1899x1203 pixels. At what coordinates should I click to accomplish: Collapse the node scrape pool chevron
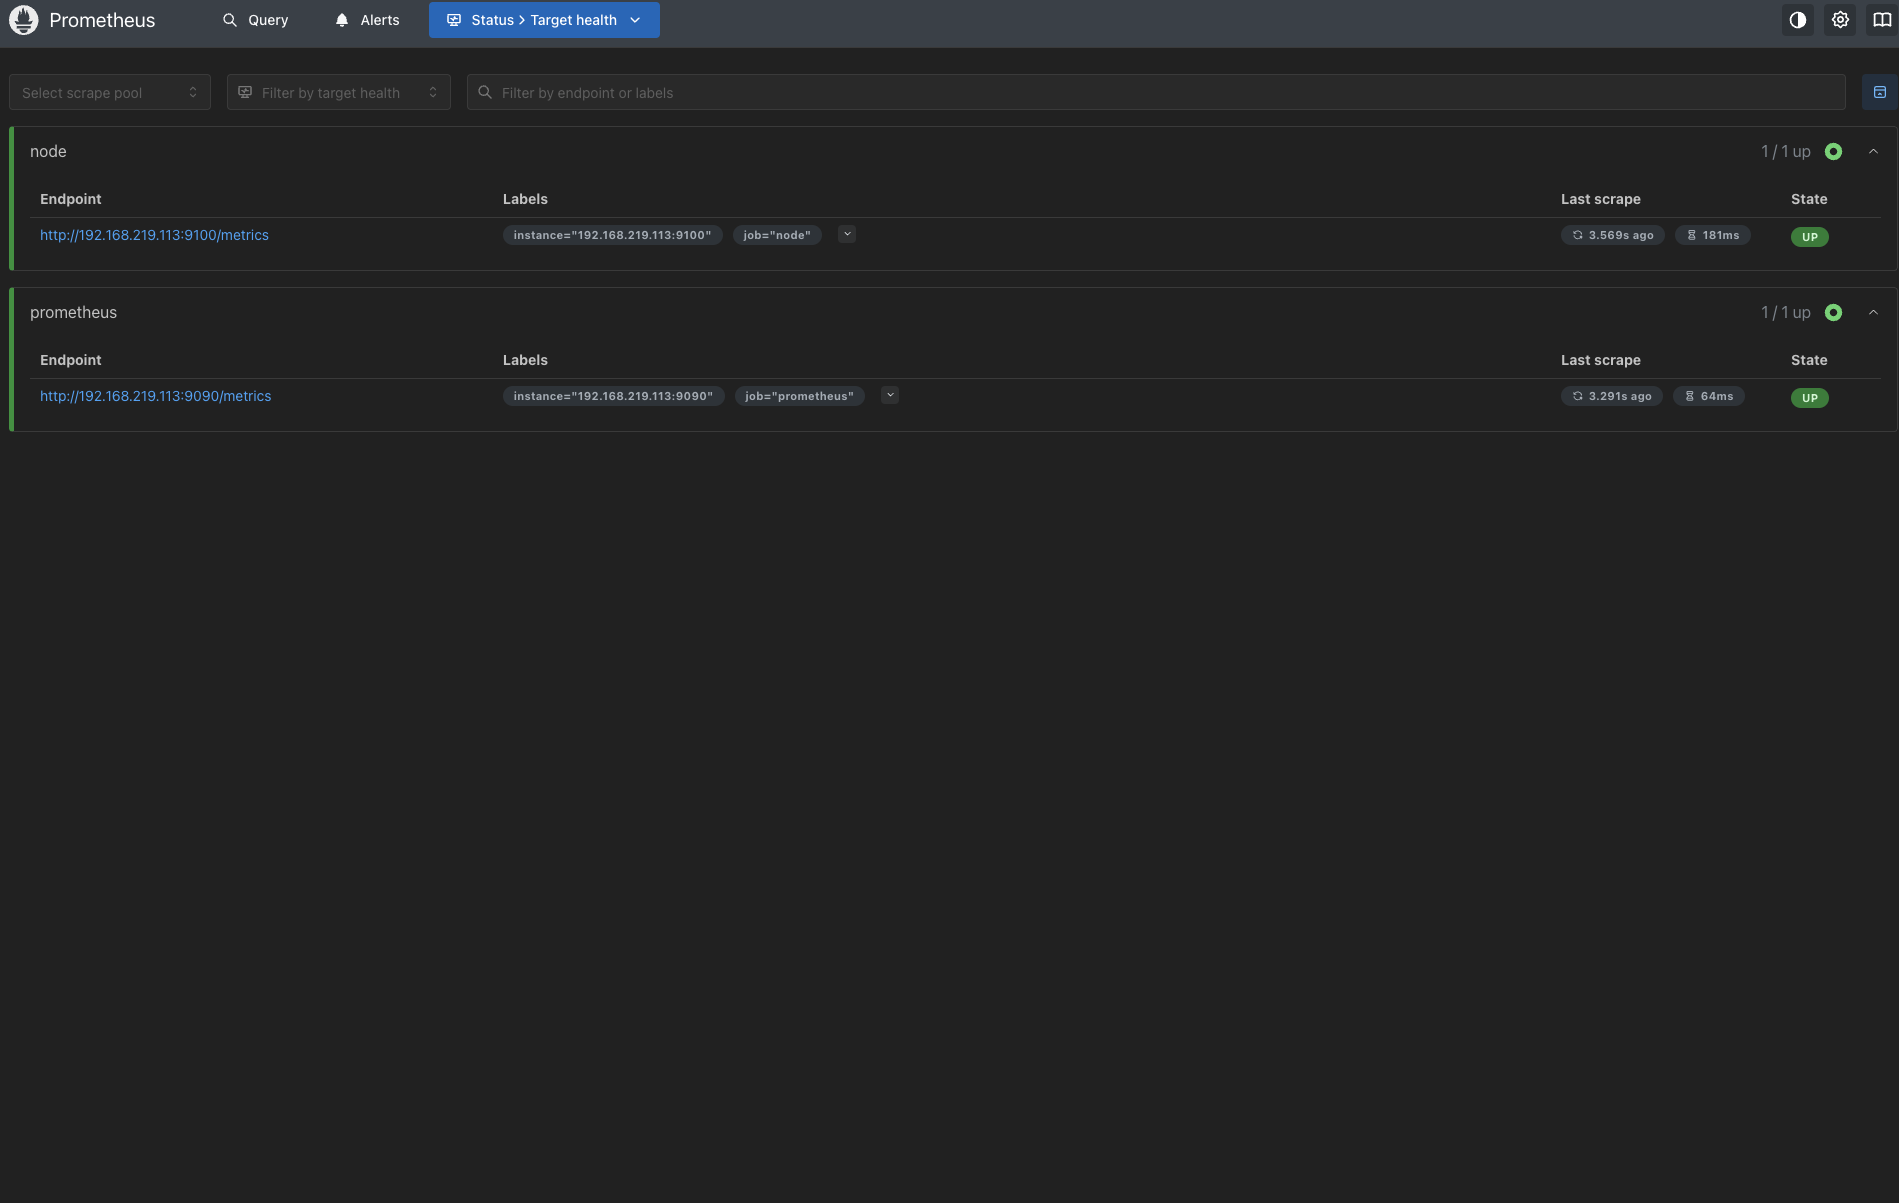[1873, 152]
